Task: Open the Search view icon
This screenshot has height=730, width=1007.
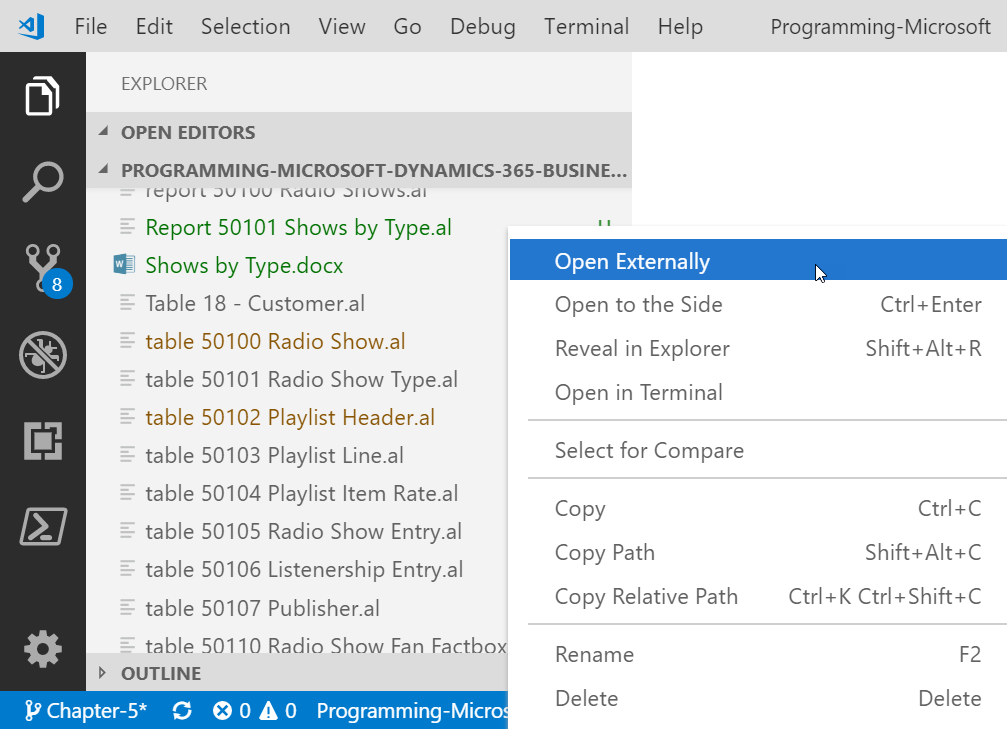Action: click(42, 182)
